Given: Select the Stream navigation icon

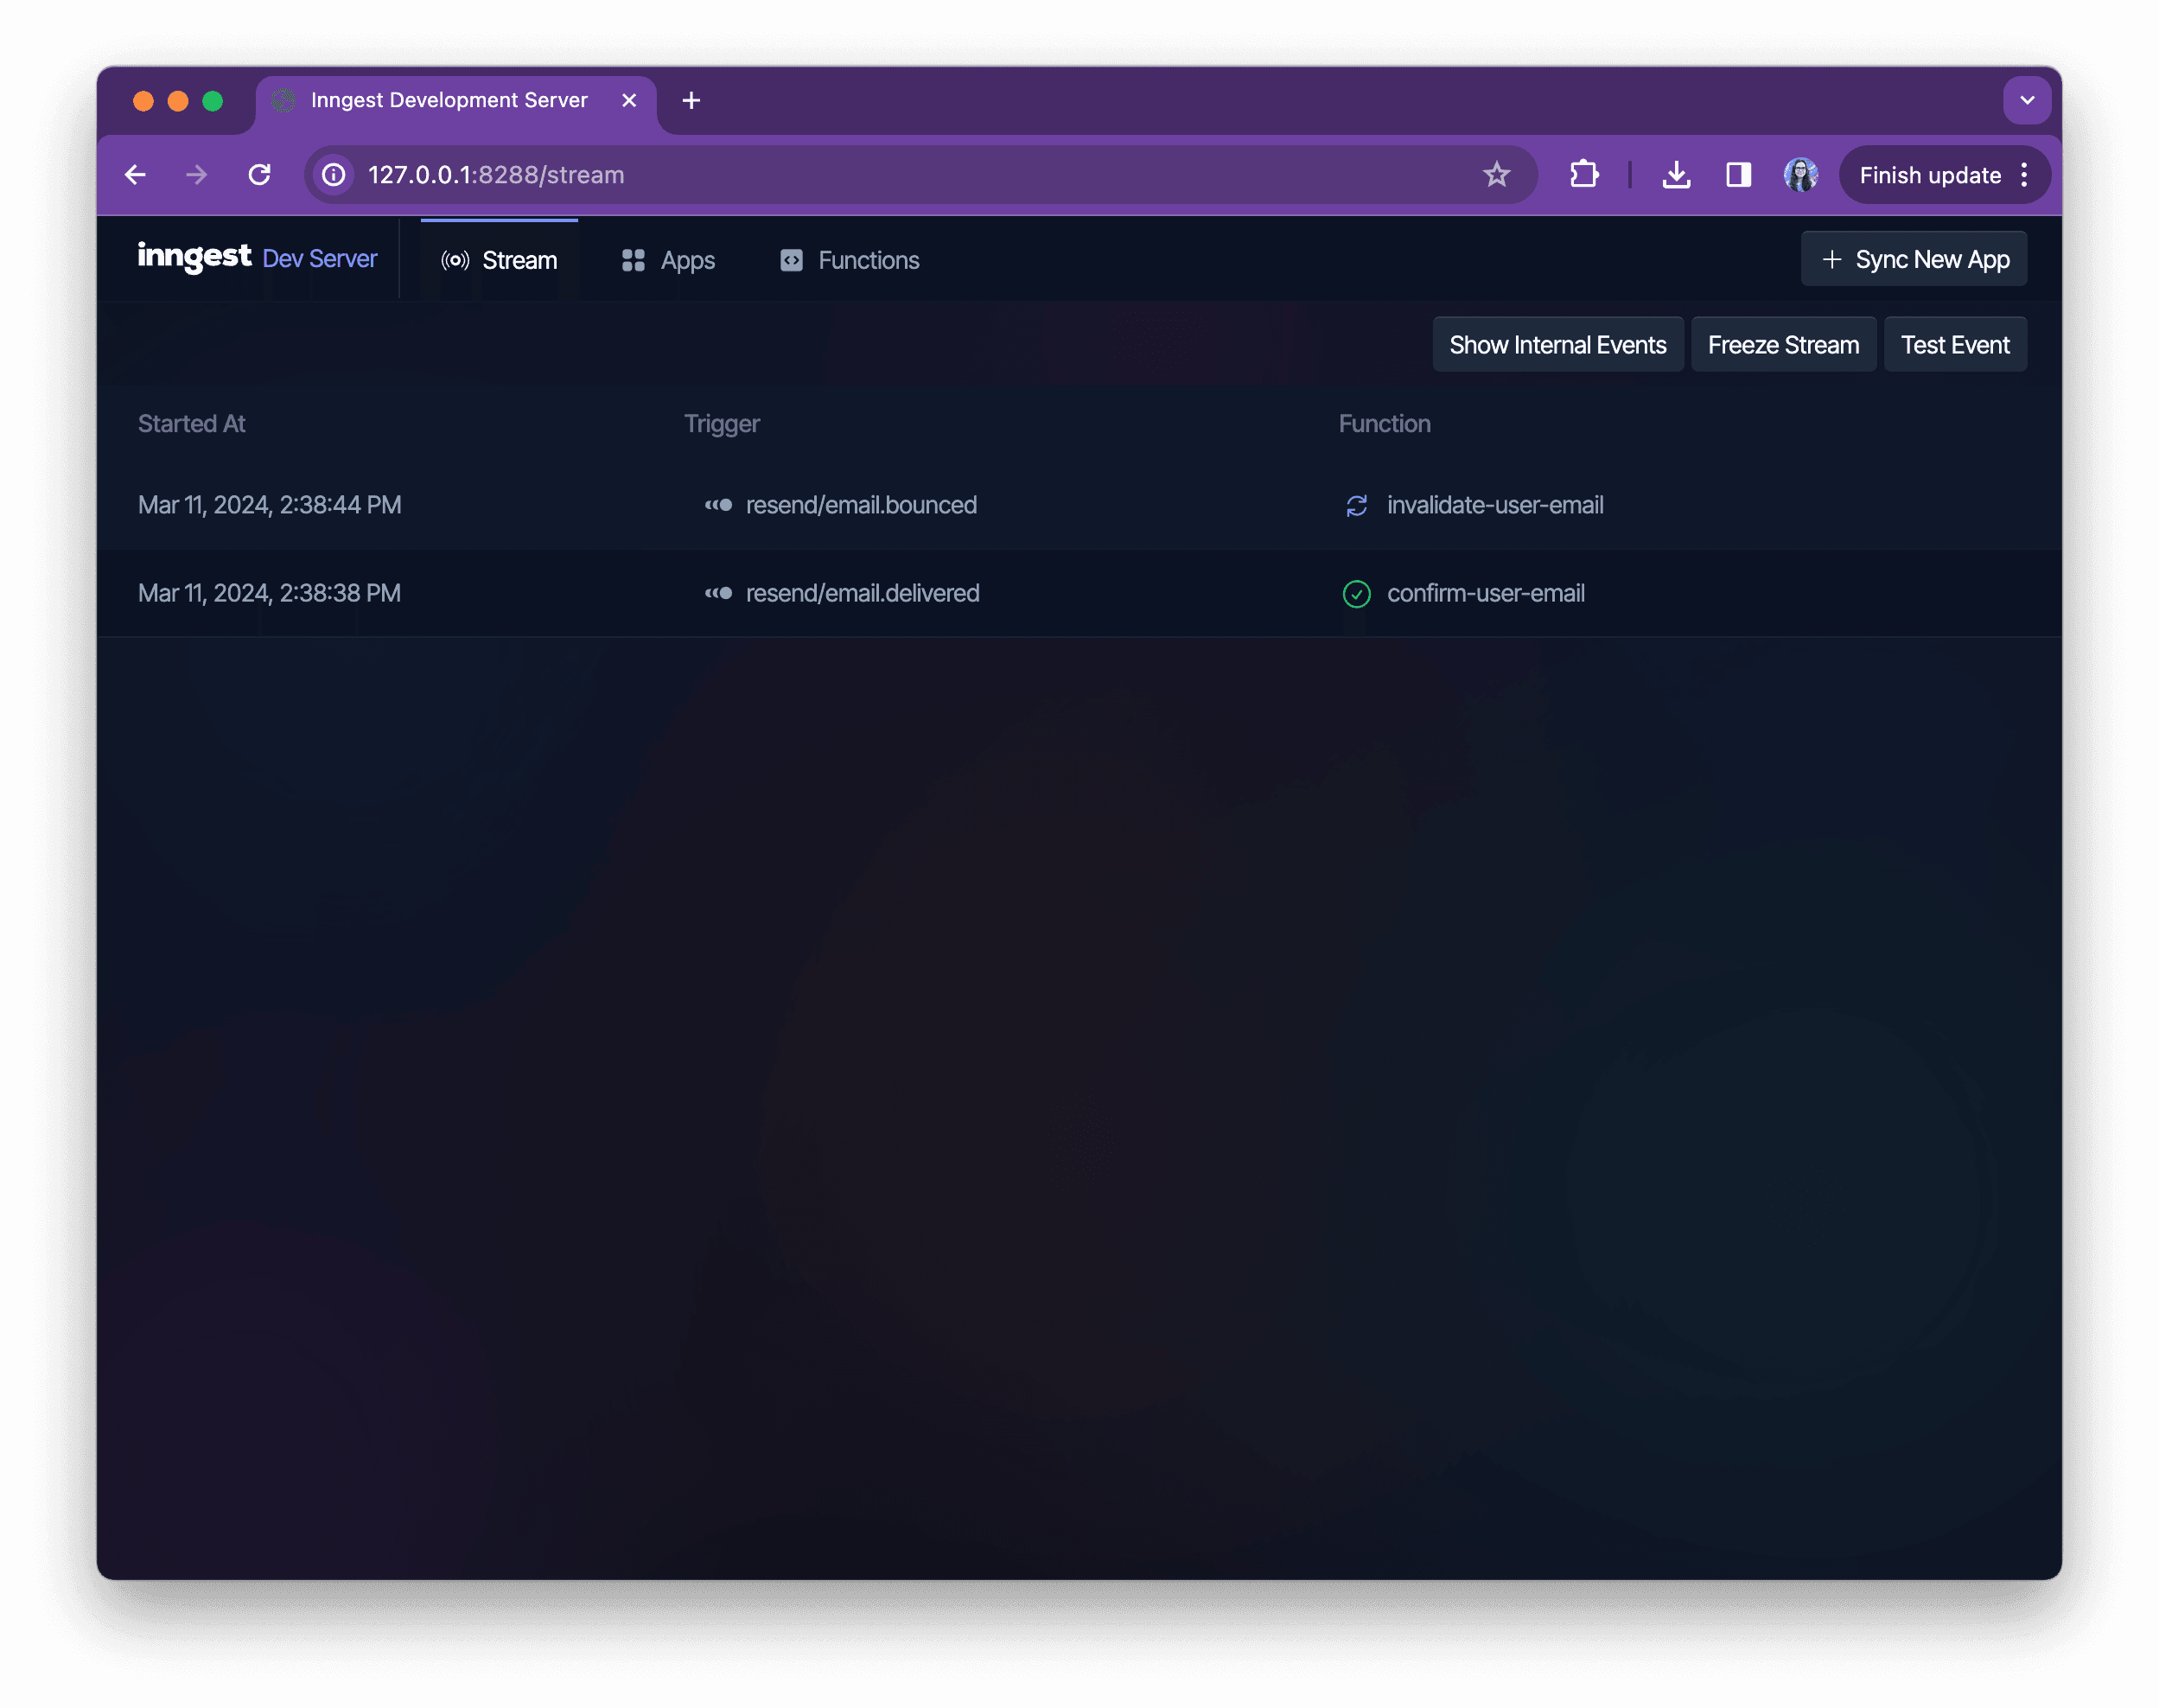Looking at the screenshot, I should click(455, 260).
